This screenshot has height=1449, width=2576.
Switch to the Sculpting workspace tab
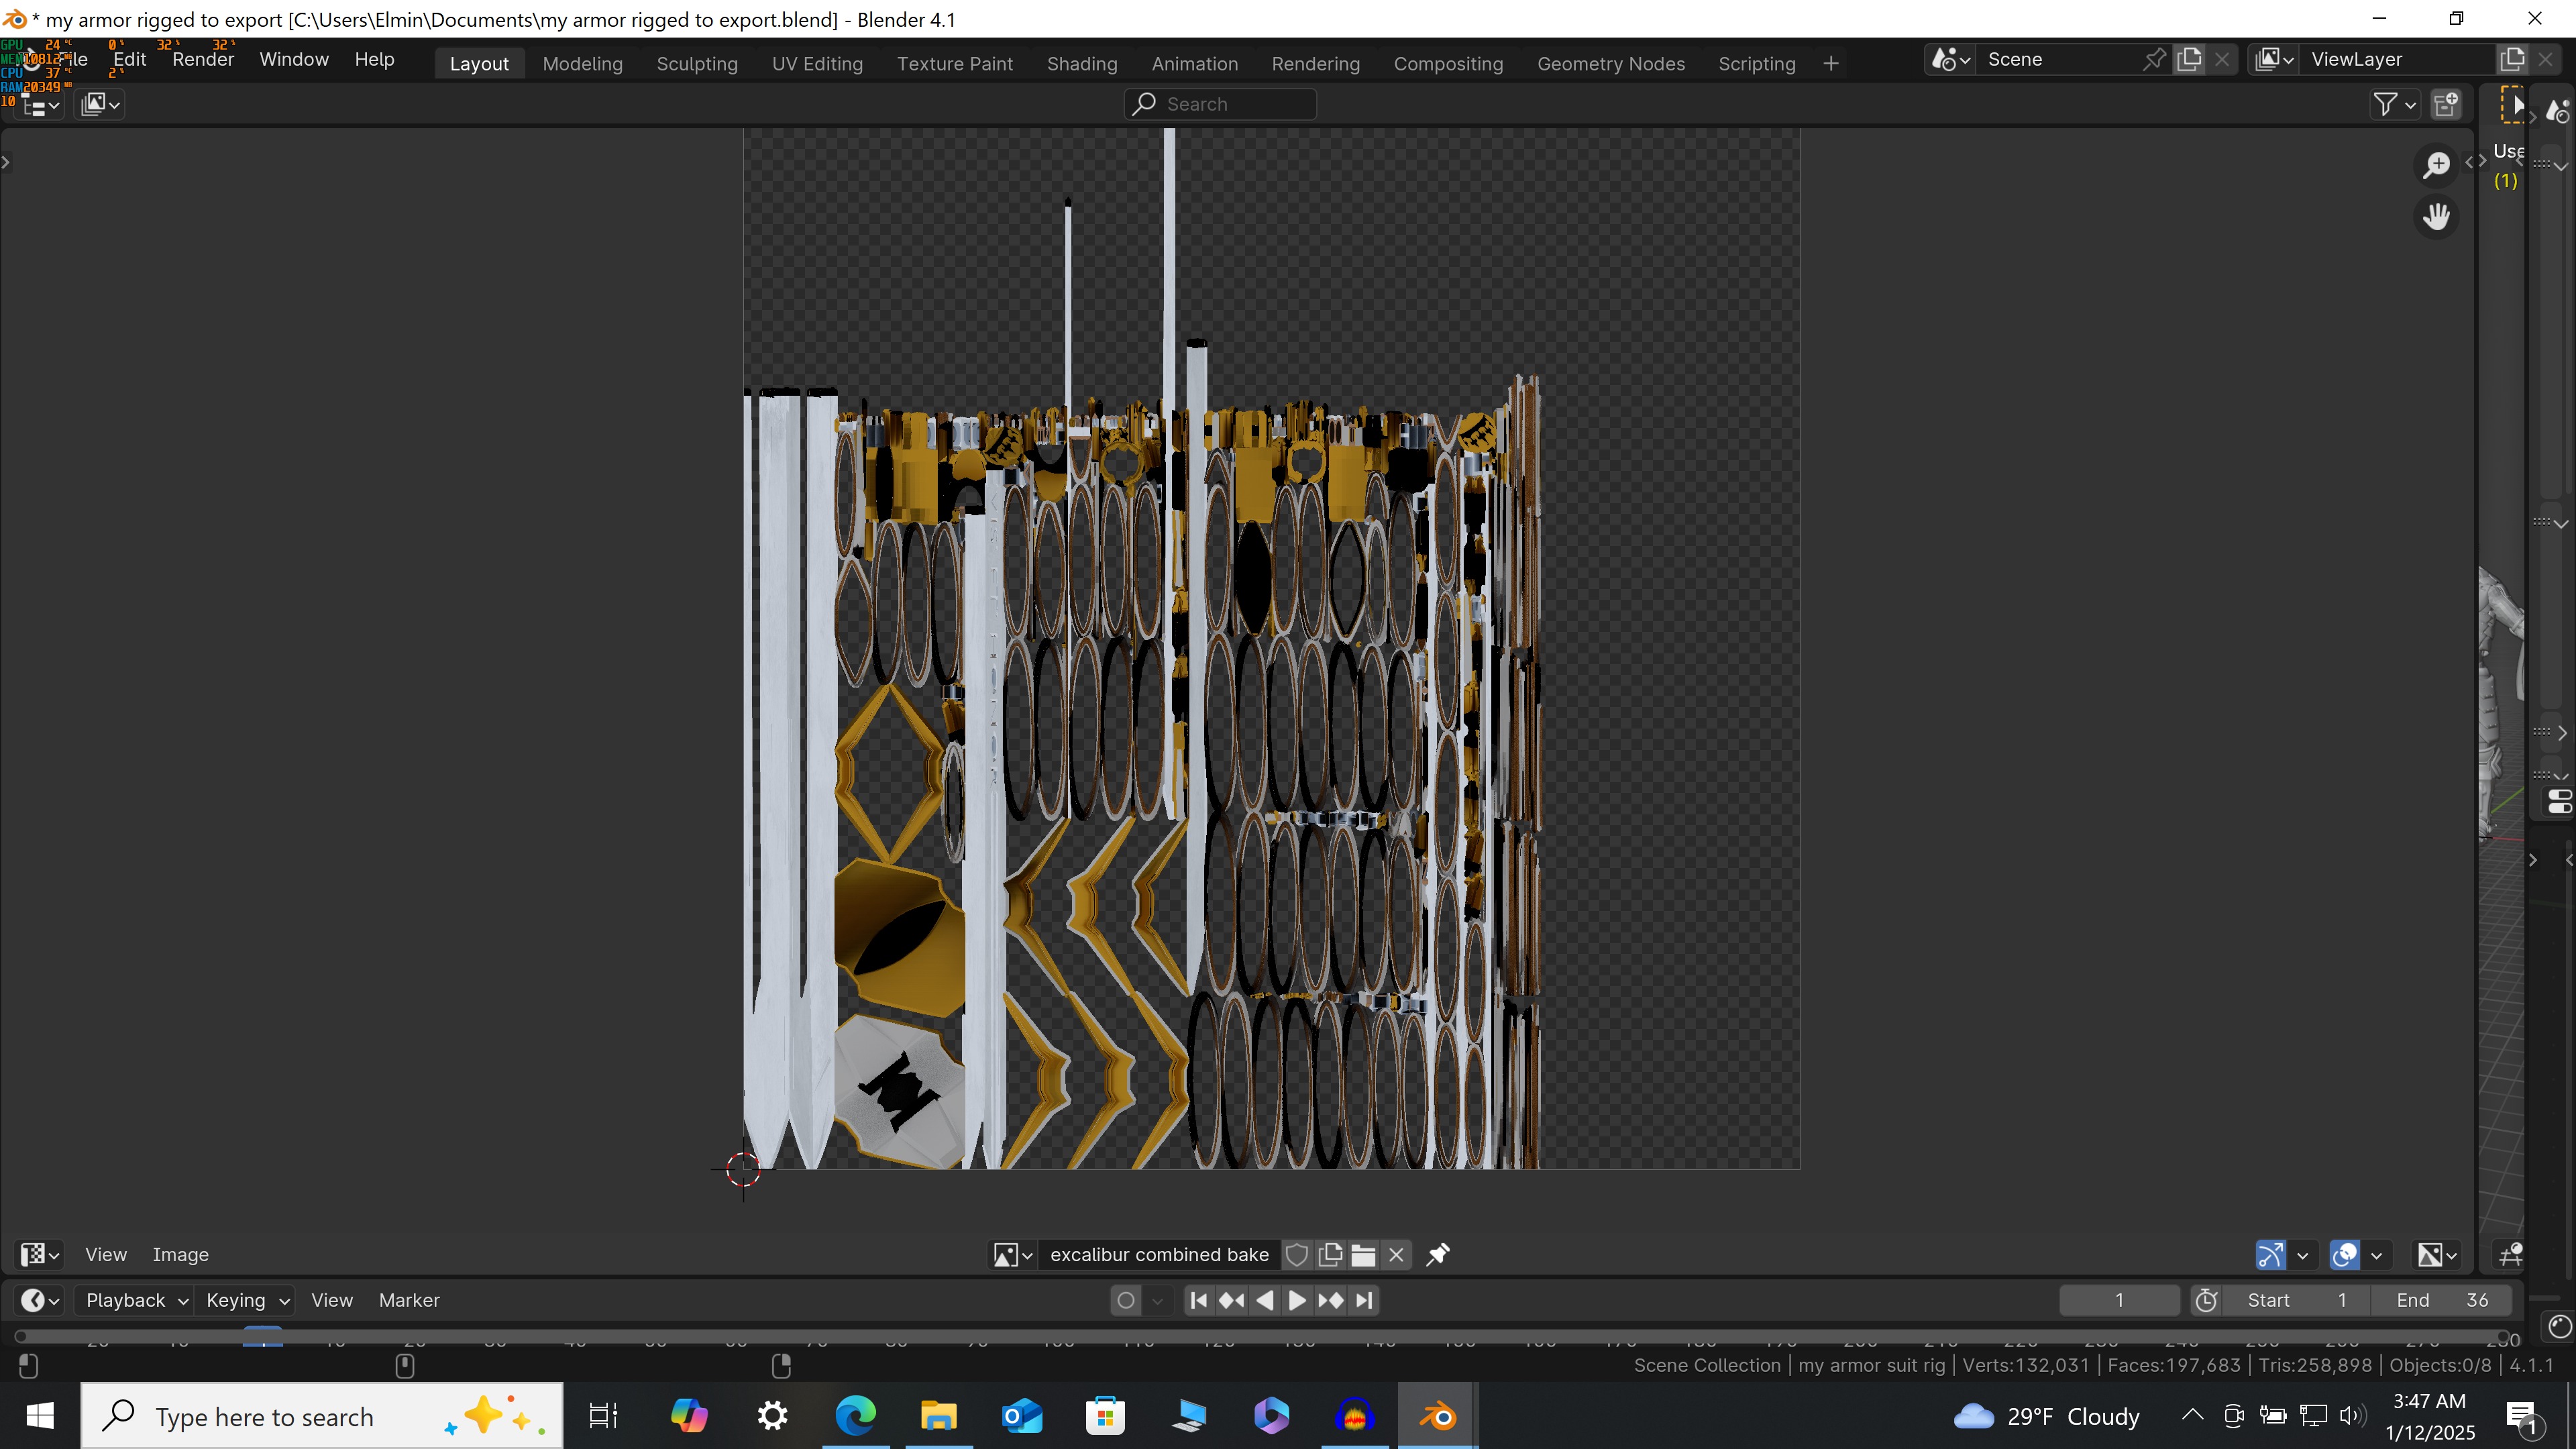pos(697,63)
